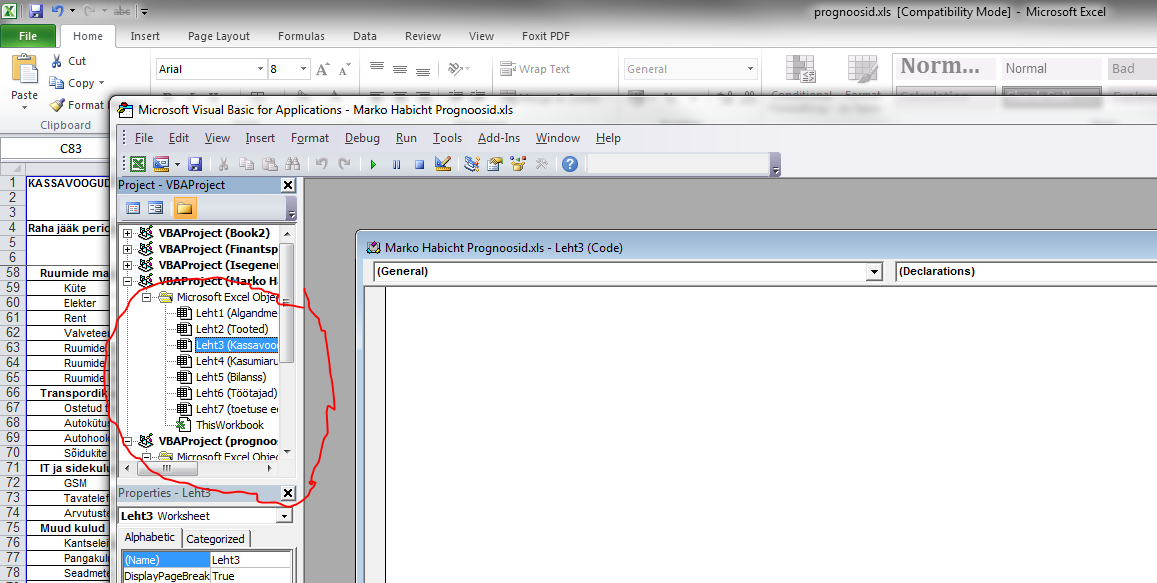Click Cut scissors icon in VBA toolbar

pyautogui.click(x=224, y=164)
